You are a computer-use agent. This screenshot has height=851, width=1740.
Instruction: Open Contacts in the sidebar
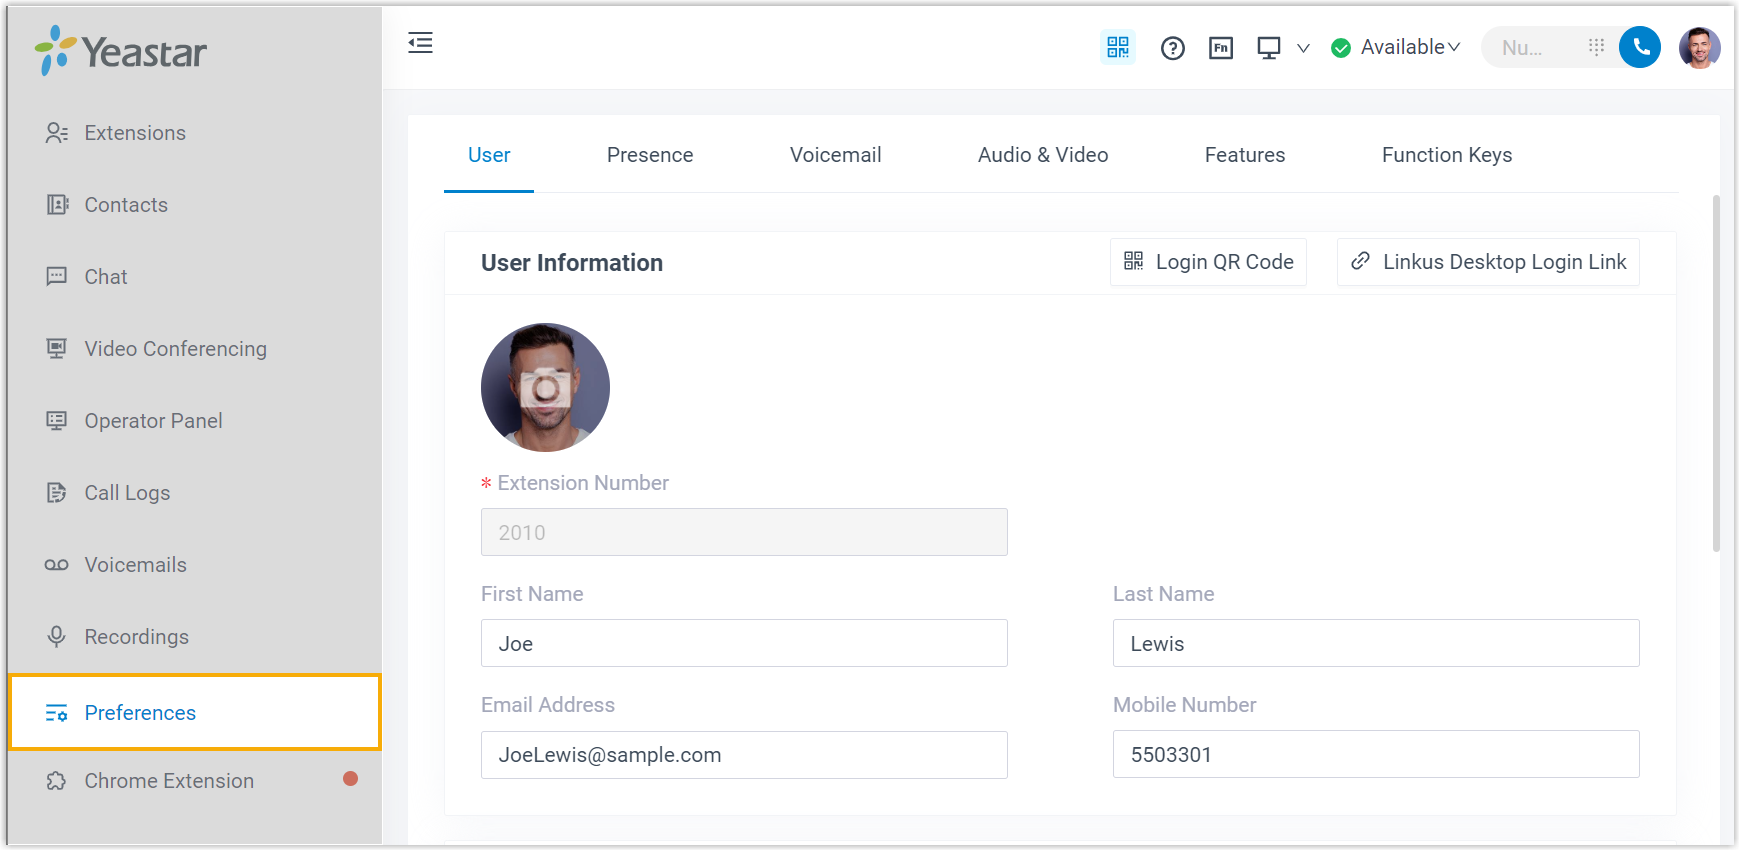point(194,205)
